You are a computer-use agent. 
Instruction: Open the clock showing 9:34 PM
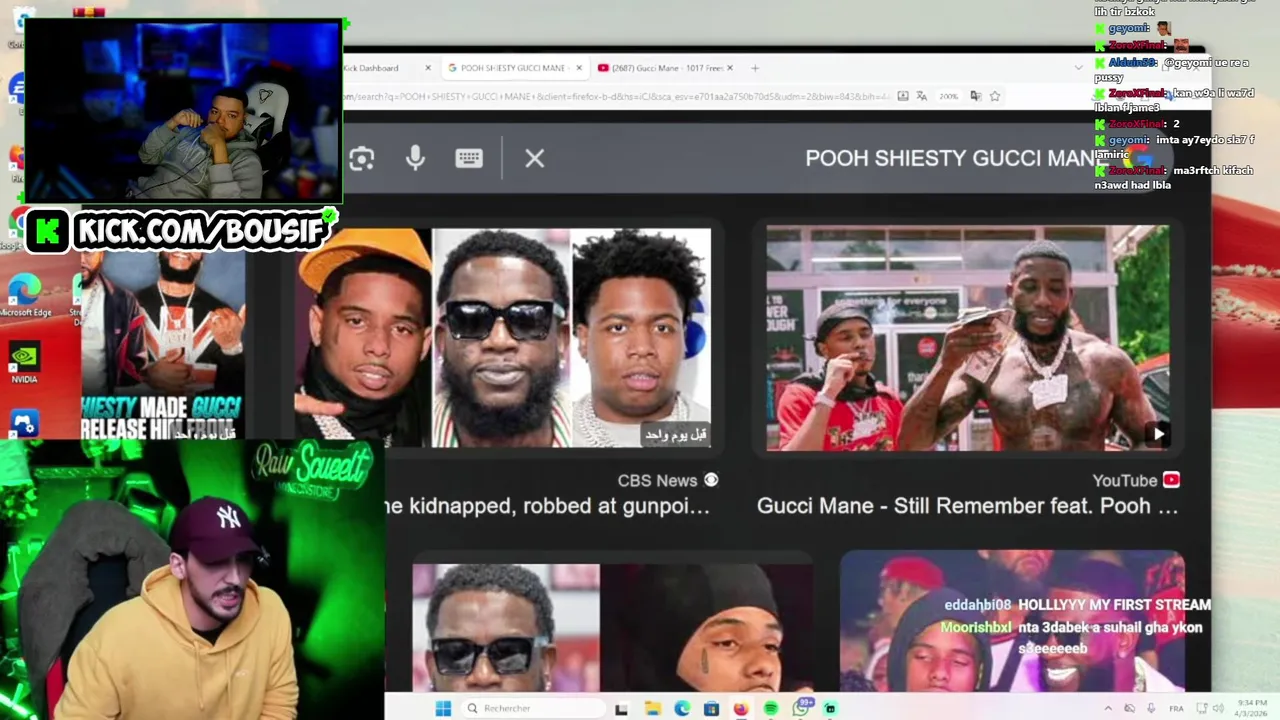click(x=1252, y=708)
